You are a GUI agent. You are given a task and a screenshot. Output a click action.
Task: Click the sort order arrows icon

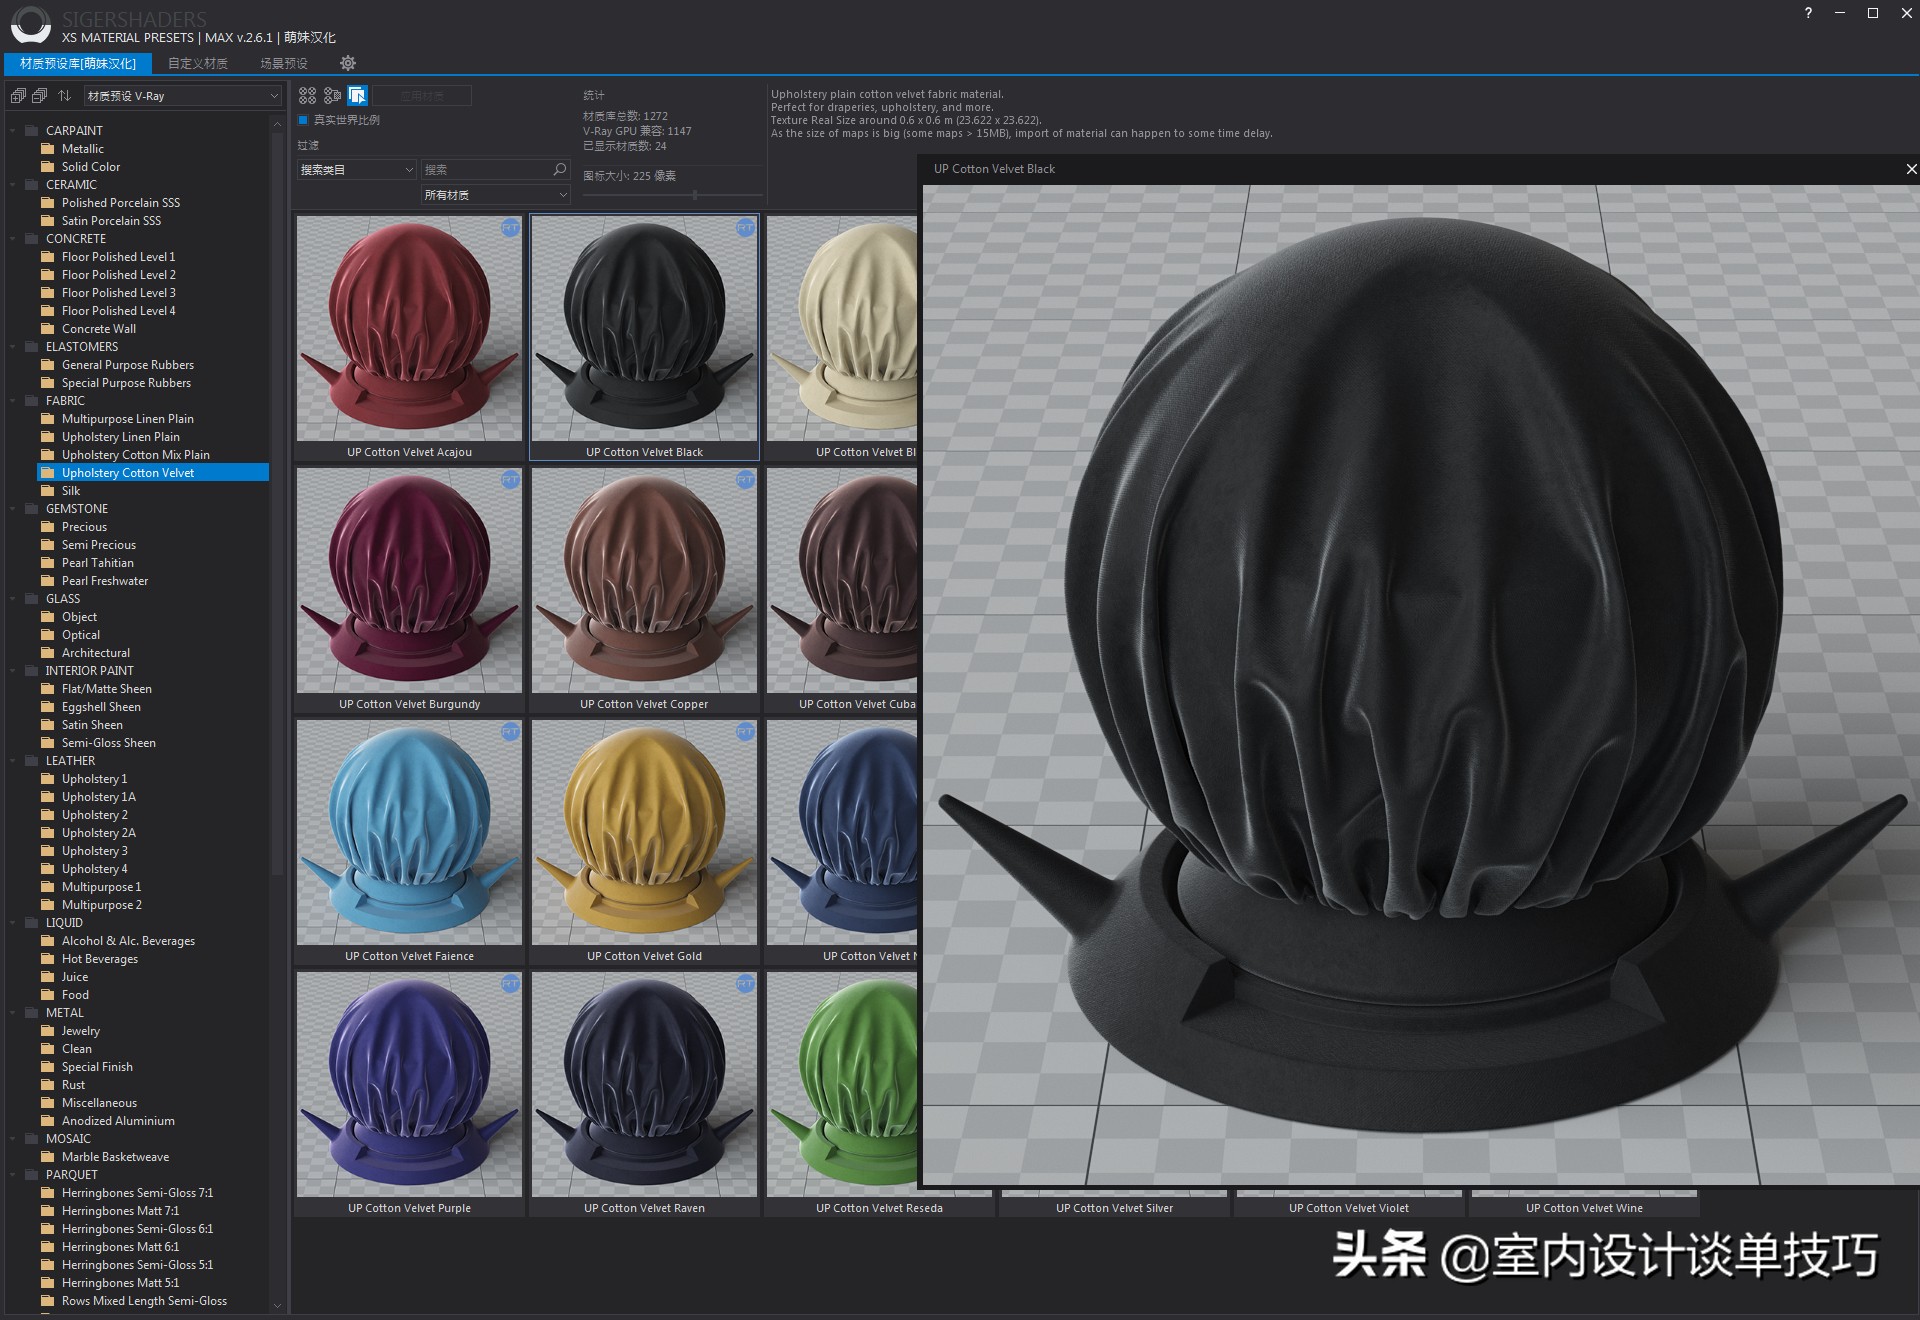[63, 95]
